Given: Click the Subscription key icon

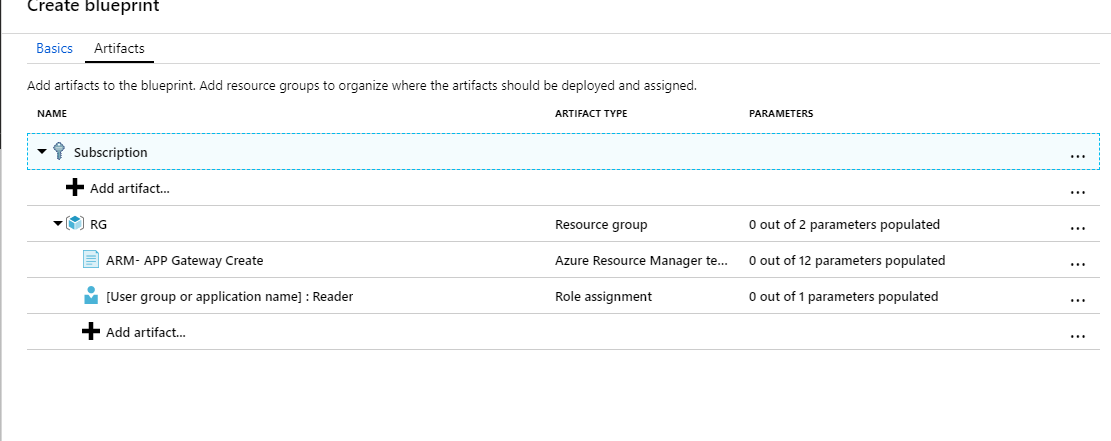Looking at the screenshot, I should [x=58, y=152].
